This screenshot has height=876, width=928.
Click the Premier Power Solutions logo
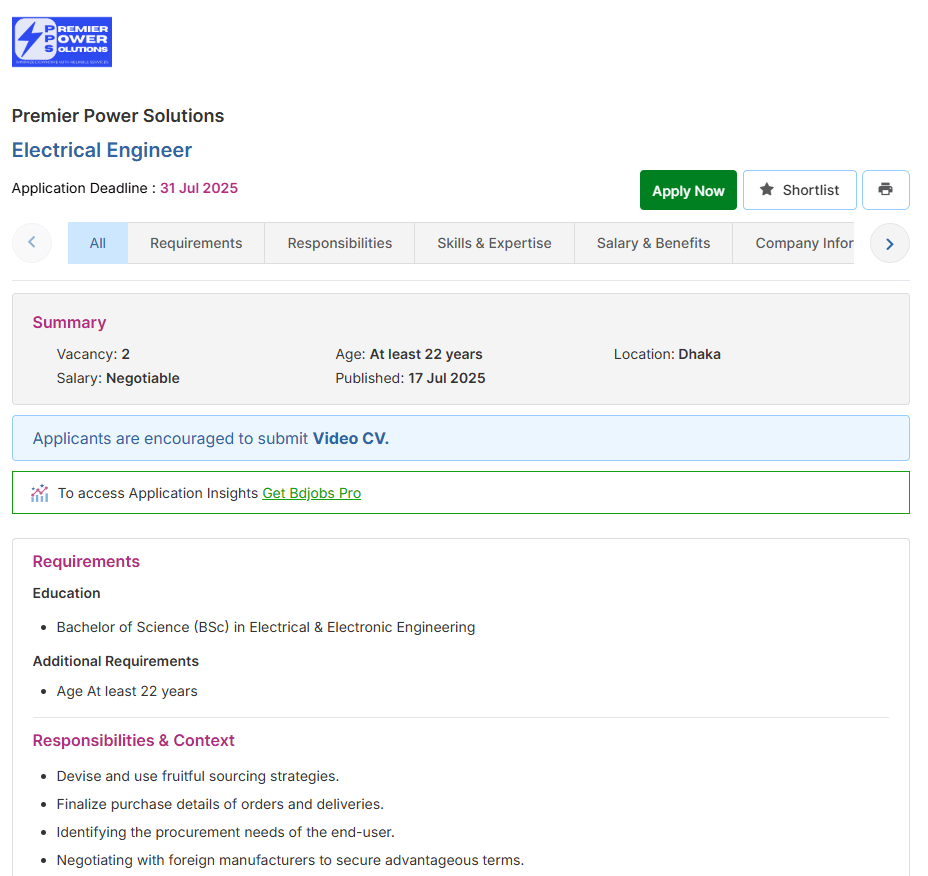[62, 41]
